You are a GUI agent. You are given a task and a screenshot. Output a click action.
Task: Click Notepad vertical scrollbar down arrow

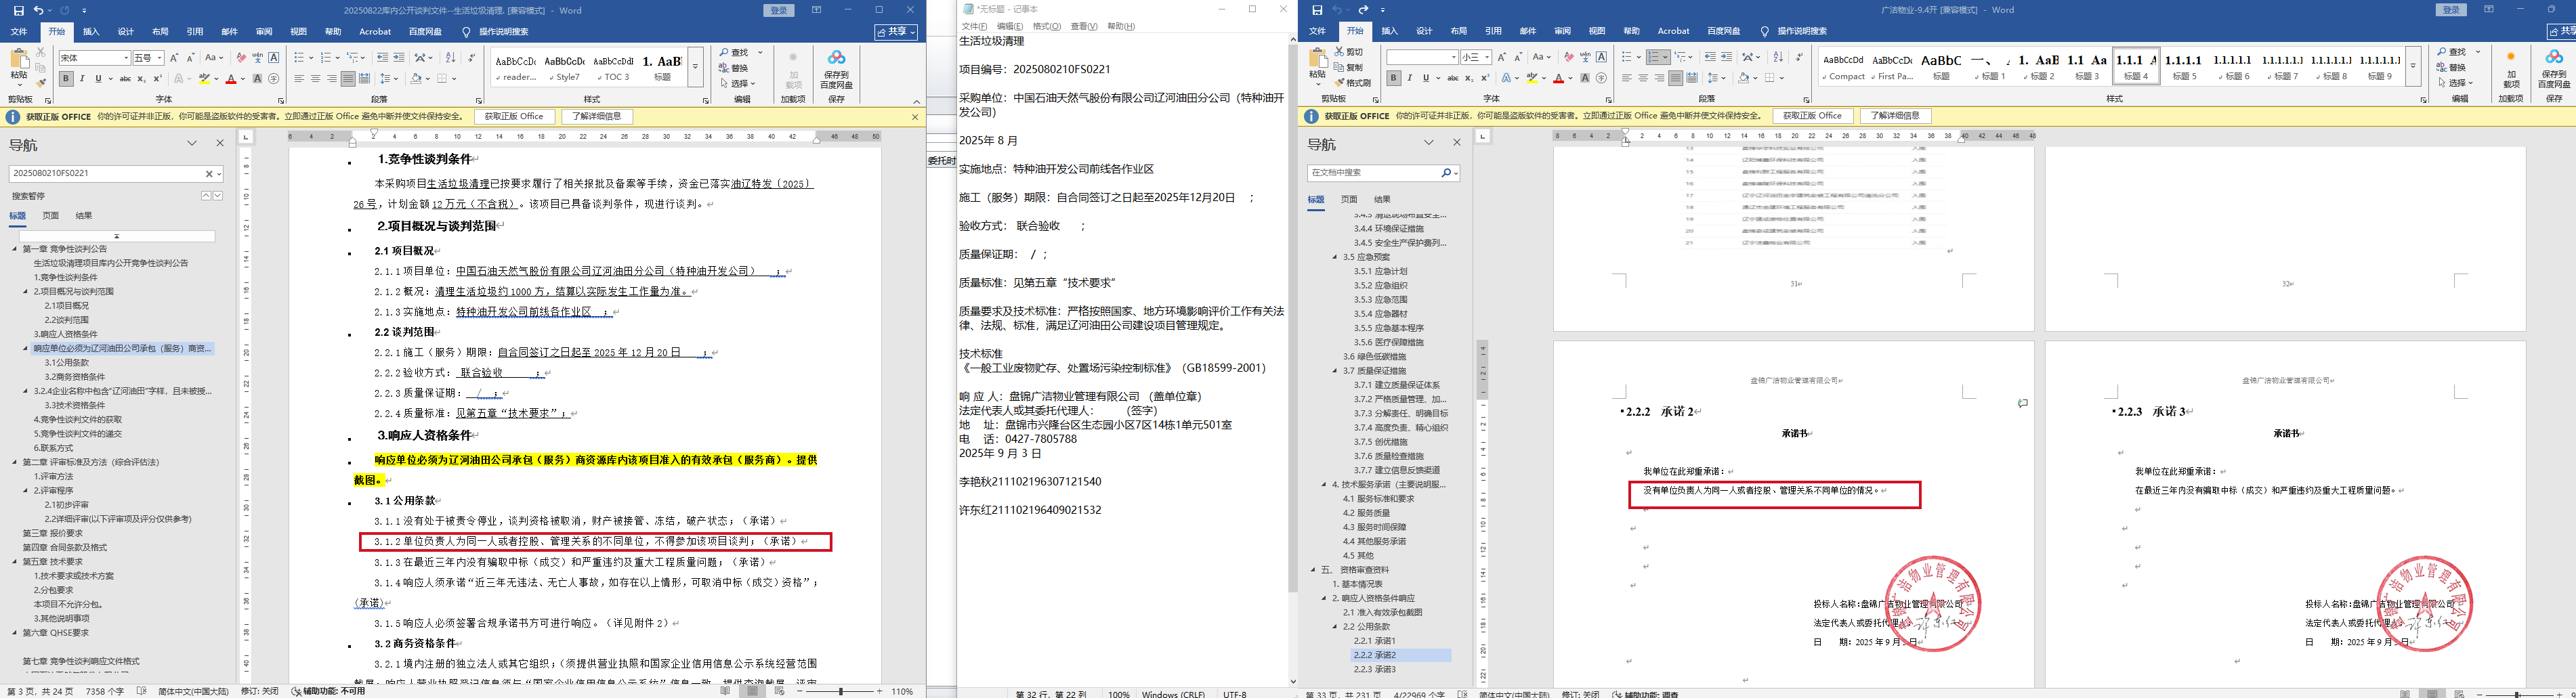(x=1292, y=681)
